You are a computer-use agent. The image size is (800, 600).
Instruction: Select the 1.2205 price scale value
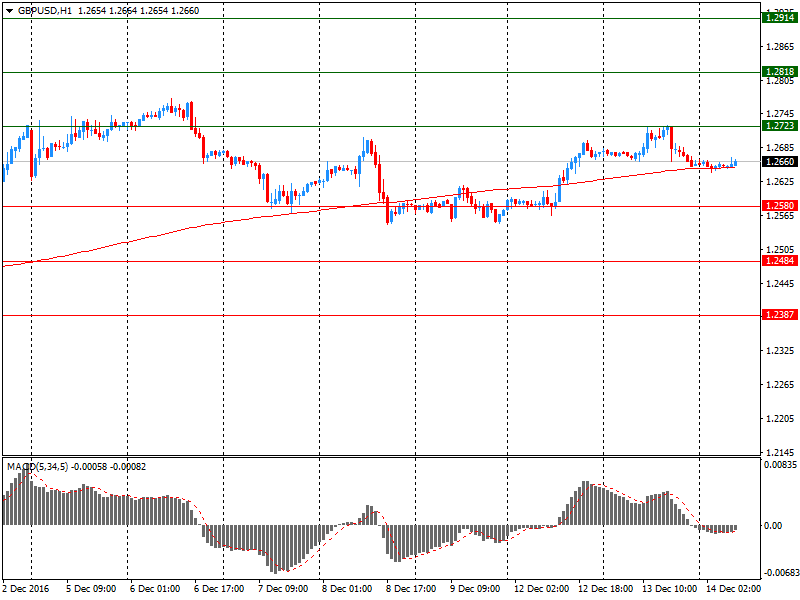tap(780, 419)
